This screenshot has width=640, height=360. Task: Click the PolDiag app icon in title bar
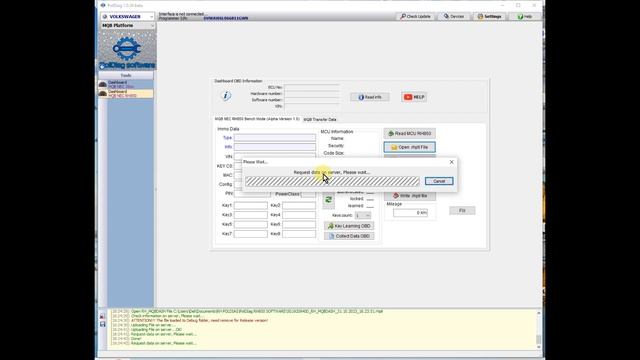pyautogui.click(x=103, y=5)
